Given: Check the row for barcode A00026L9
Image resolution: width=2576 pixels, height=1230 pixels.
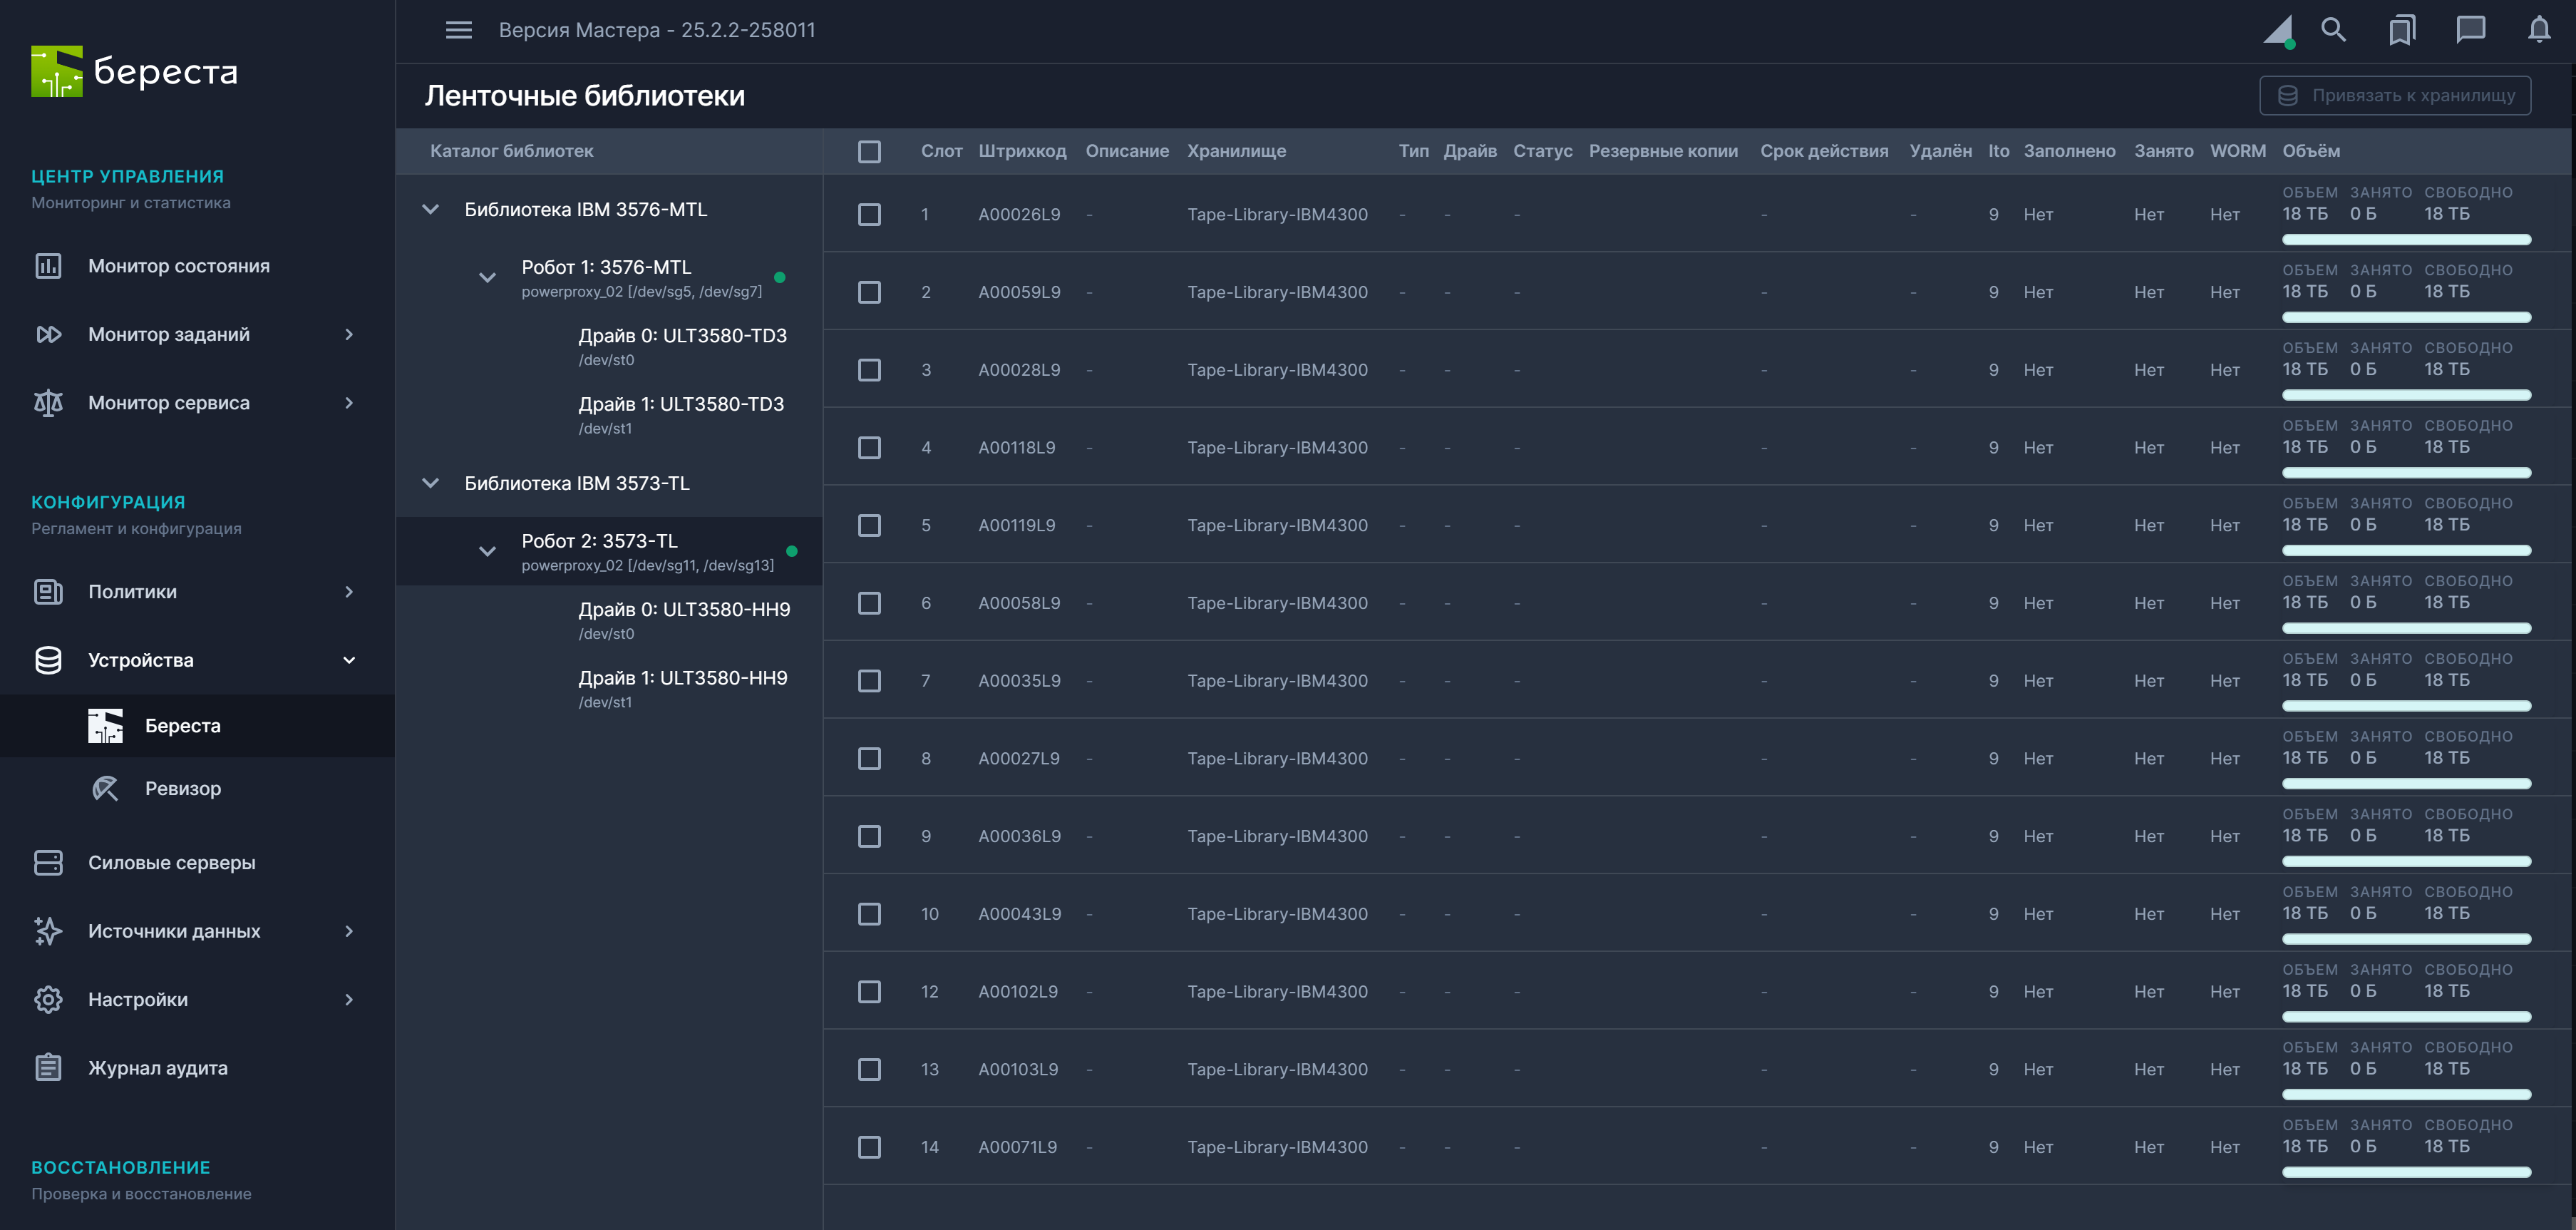Looking at the screenshot, I should click(x=869, y=214).
